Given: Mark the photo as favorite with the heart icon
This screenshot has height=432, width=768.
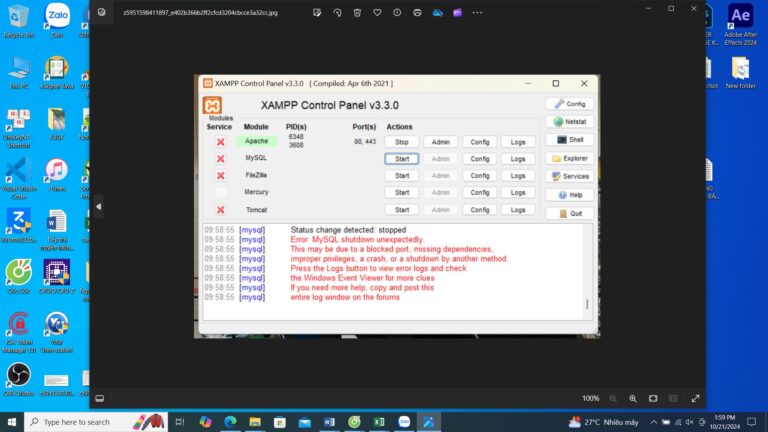Looking at the screenshot, I should 377,13.
